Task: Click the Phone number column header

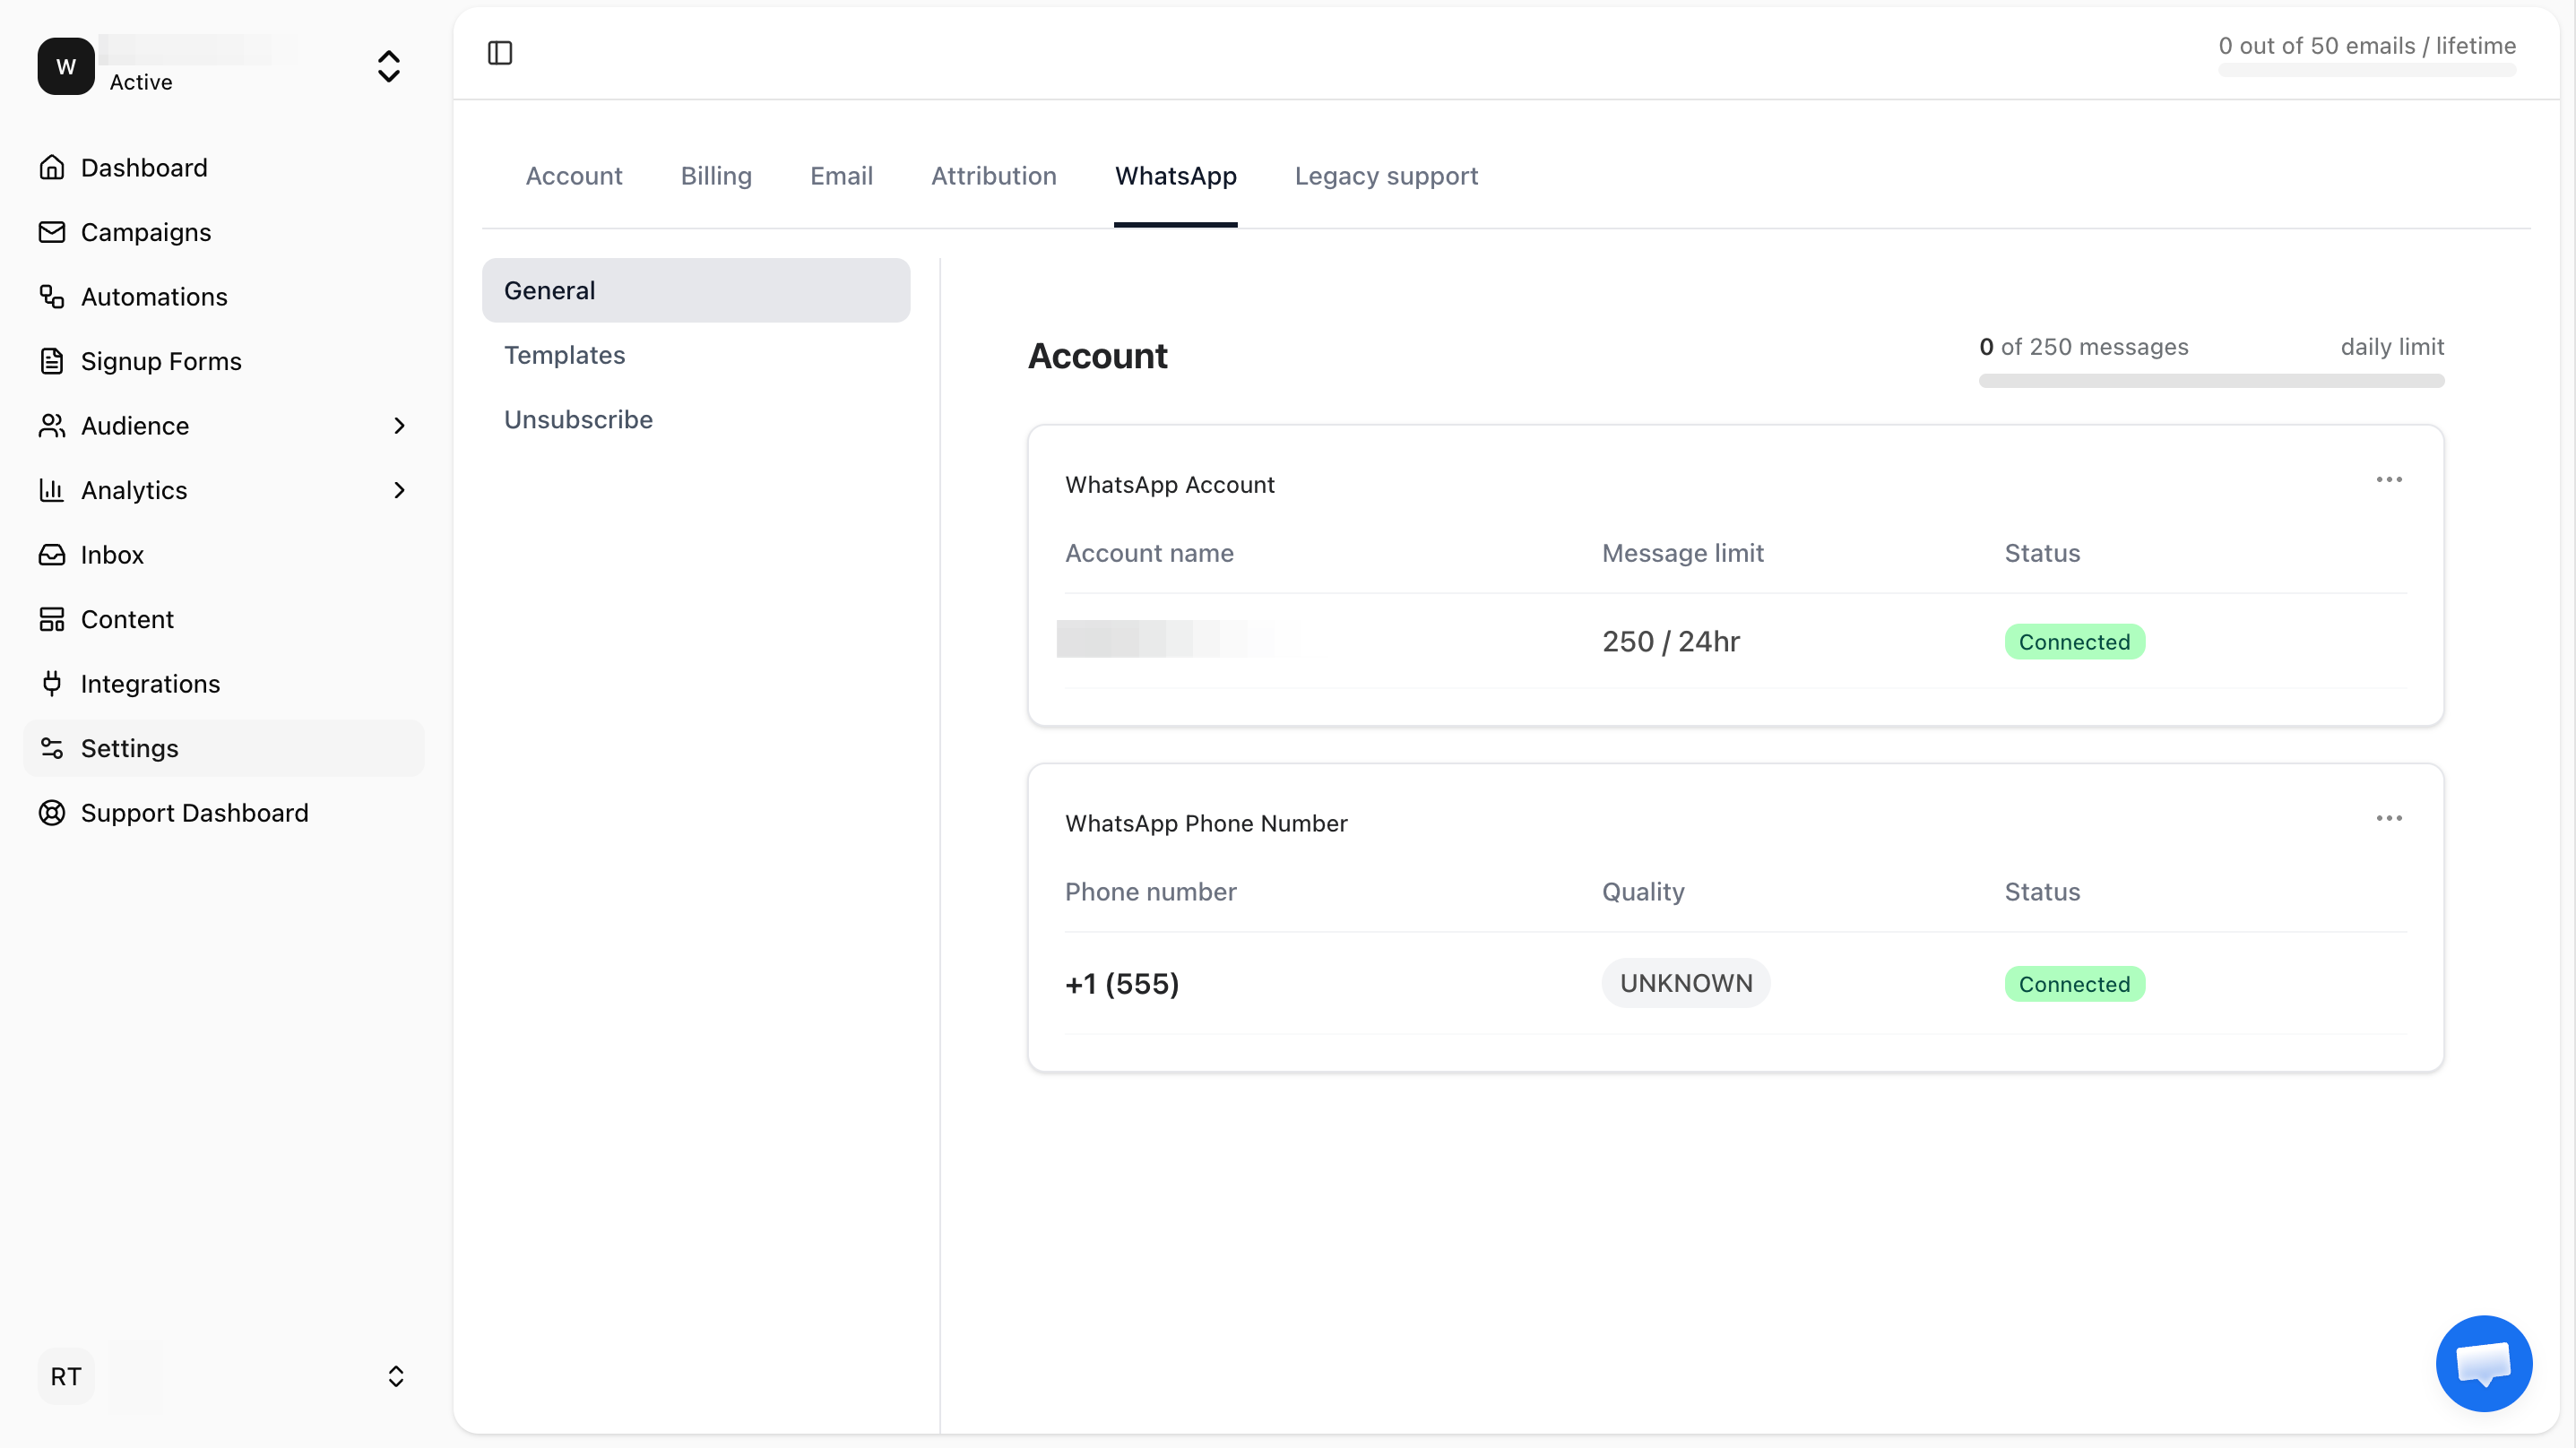Action: pos(1150,892)
